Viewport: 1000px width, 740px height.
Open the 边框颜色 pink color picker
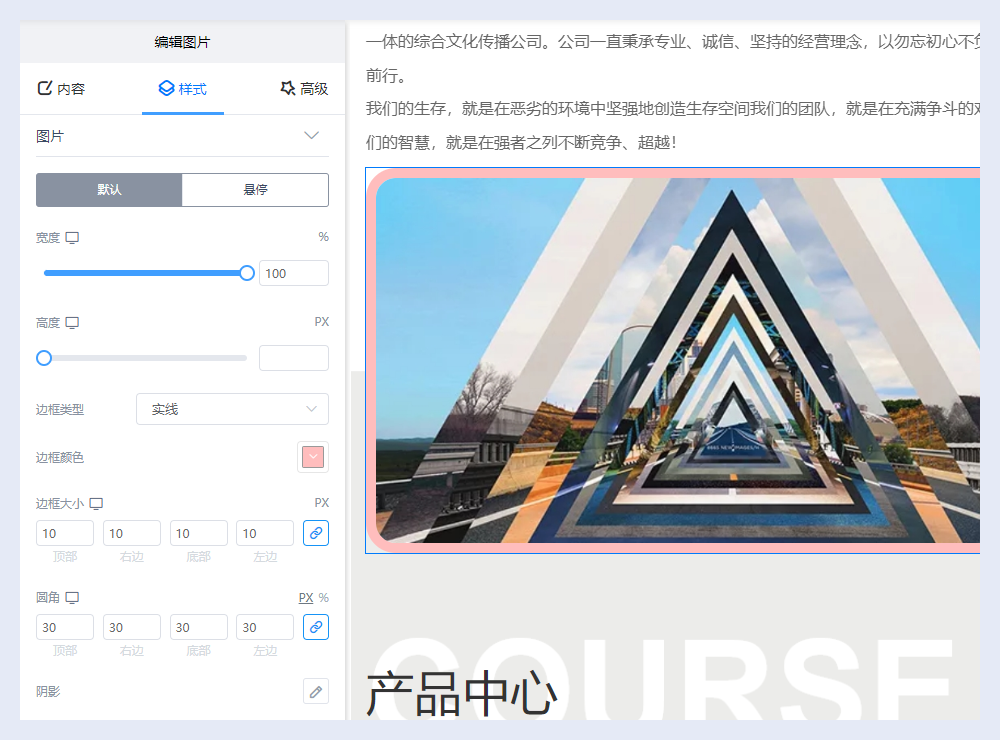[x=313, y=457]
